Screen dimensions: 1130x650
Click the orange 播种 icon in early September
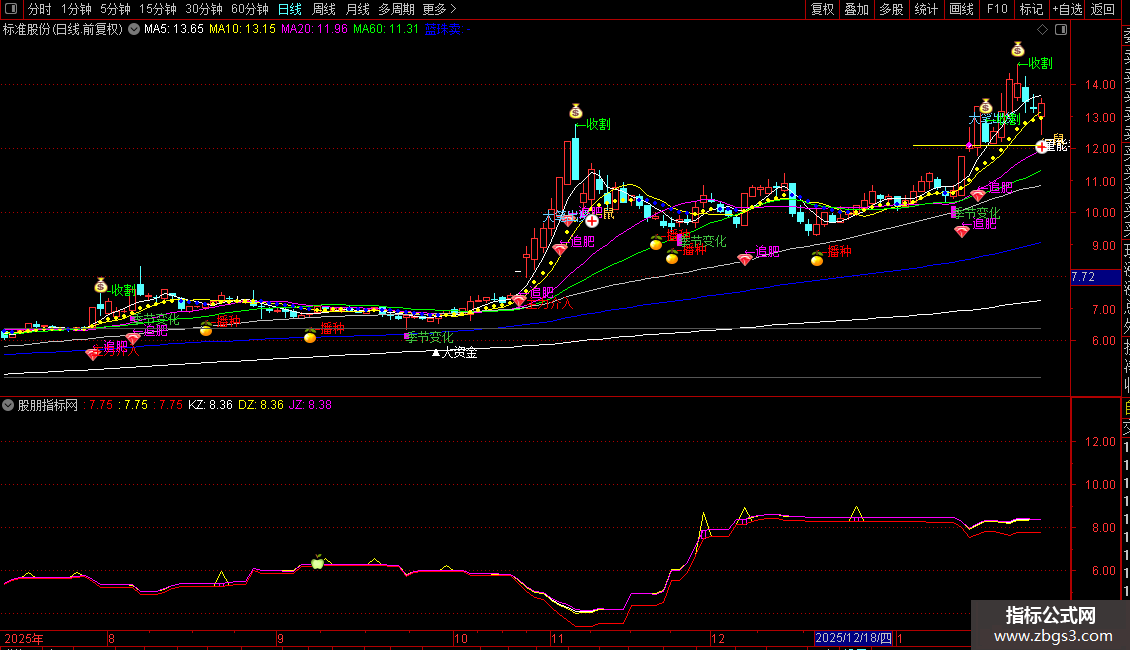(x=310, y=336)
